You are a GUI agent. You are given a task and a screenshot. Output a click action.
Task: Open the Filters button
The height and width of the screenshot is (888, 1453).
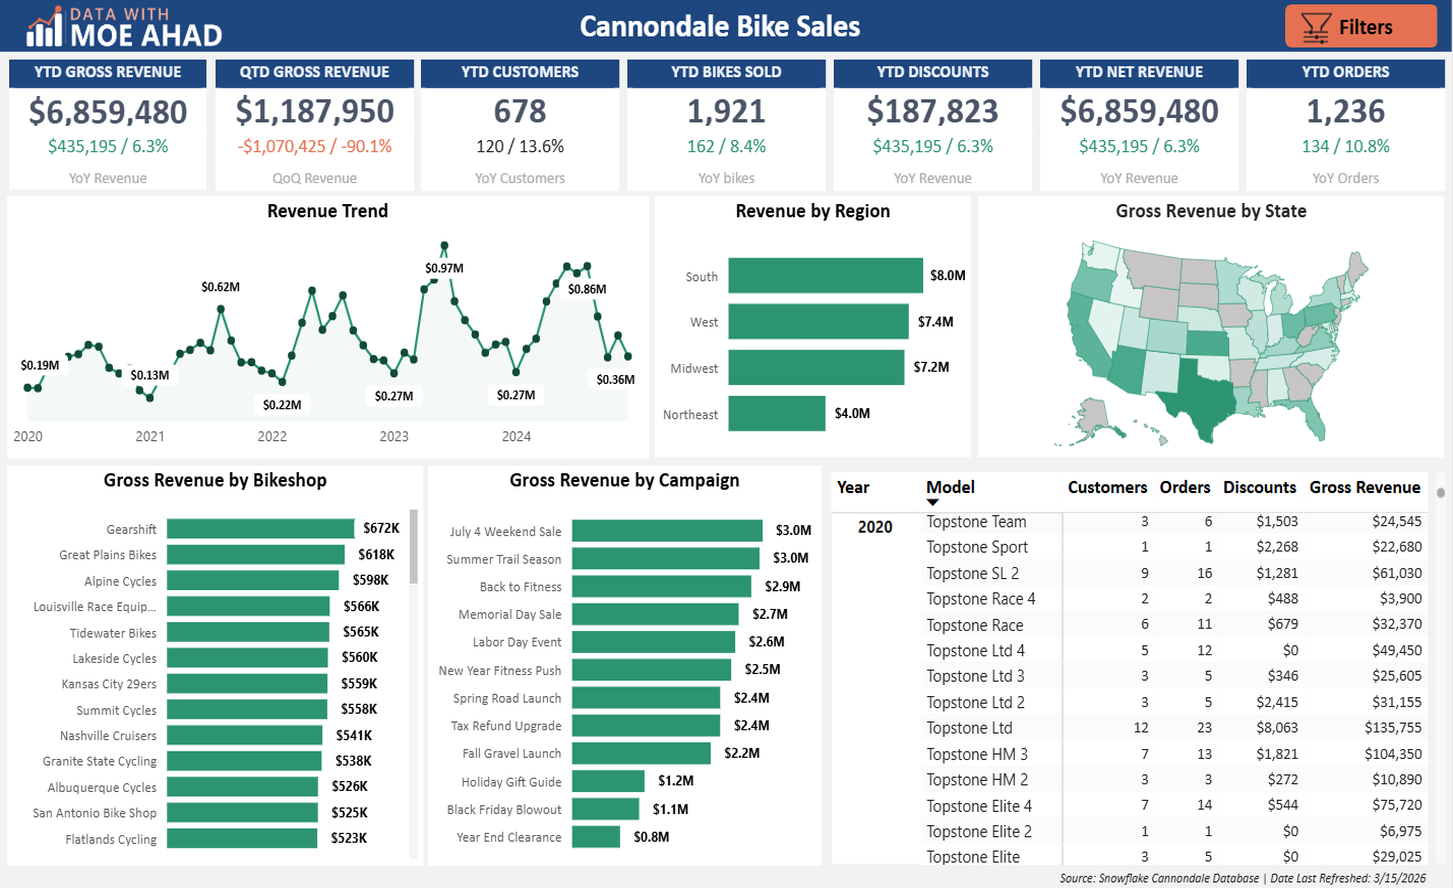pos(1360,27)
